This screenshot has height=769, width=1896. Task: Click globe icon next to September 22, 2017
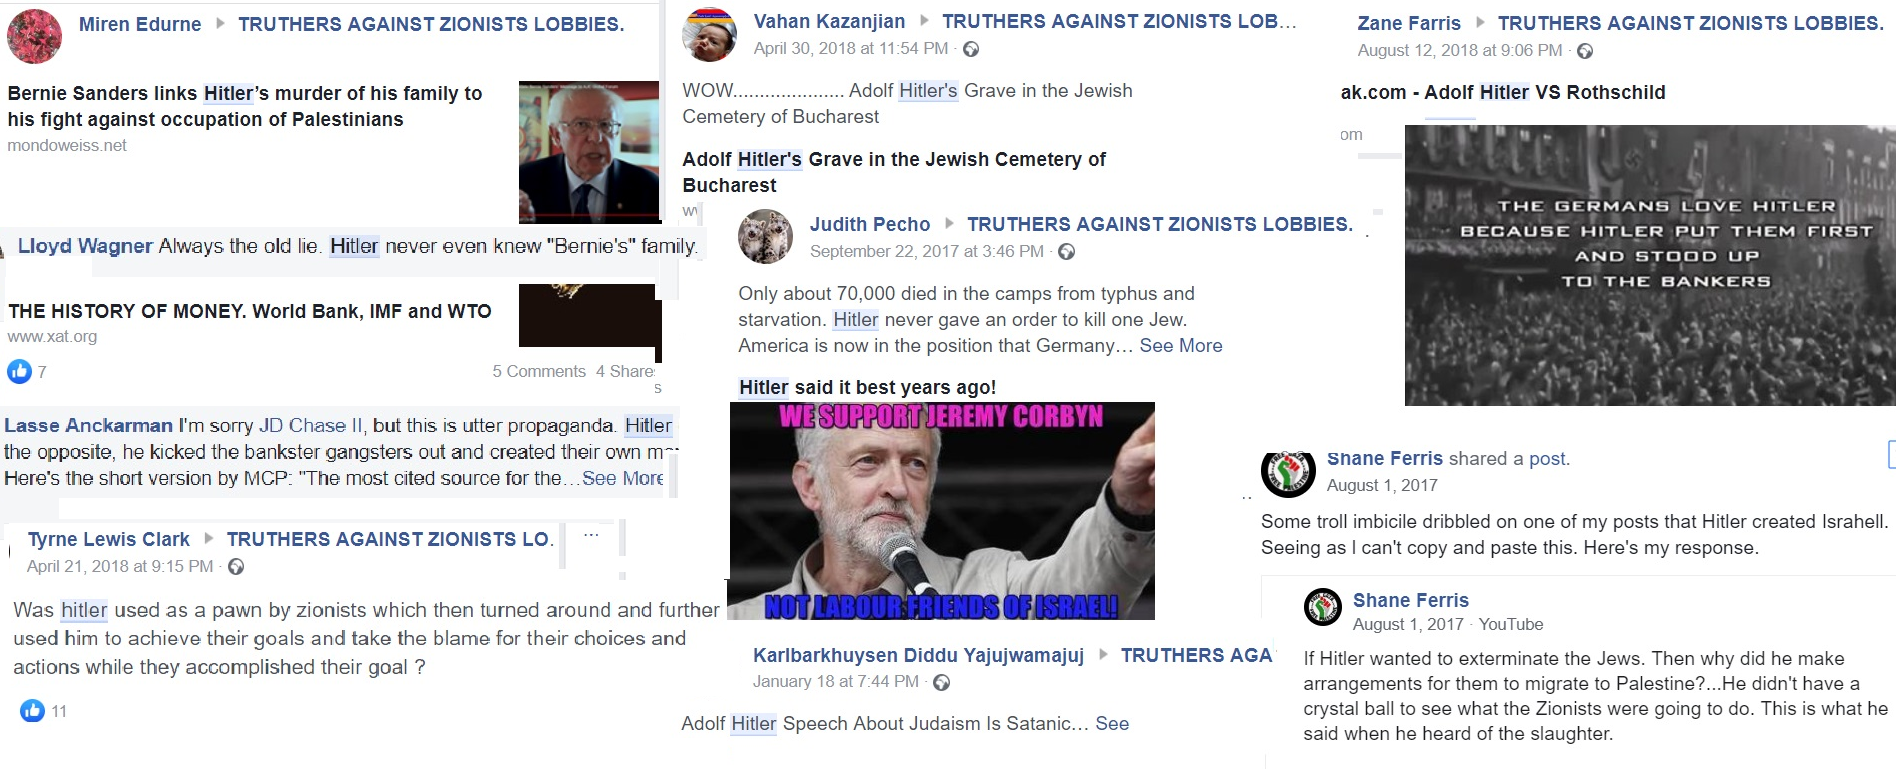[x=1066, y=252]
